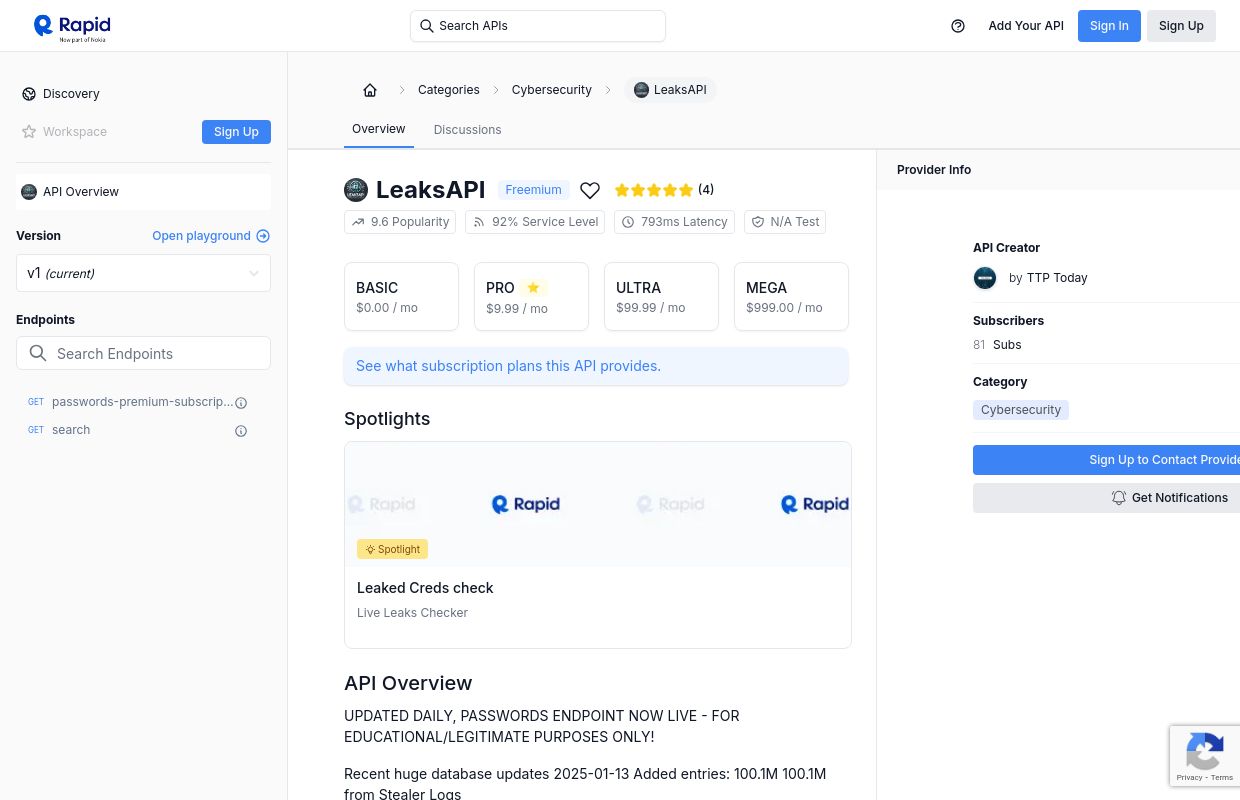Click the API creator avatar of TTP Today
Viewport: 1240px width, 800px height.
985,278
